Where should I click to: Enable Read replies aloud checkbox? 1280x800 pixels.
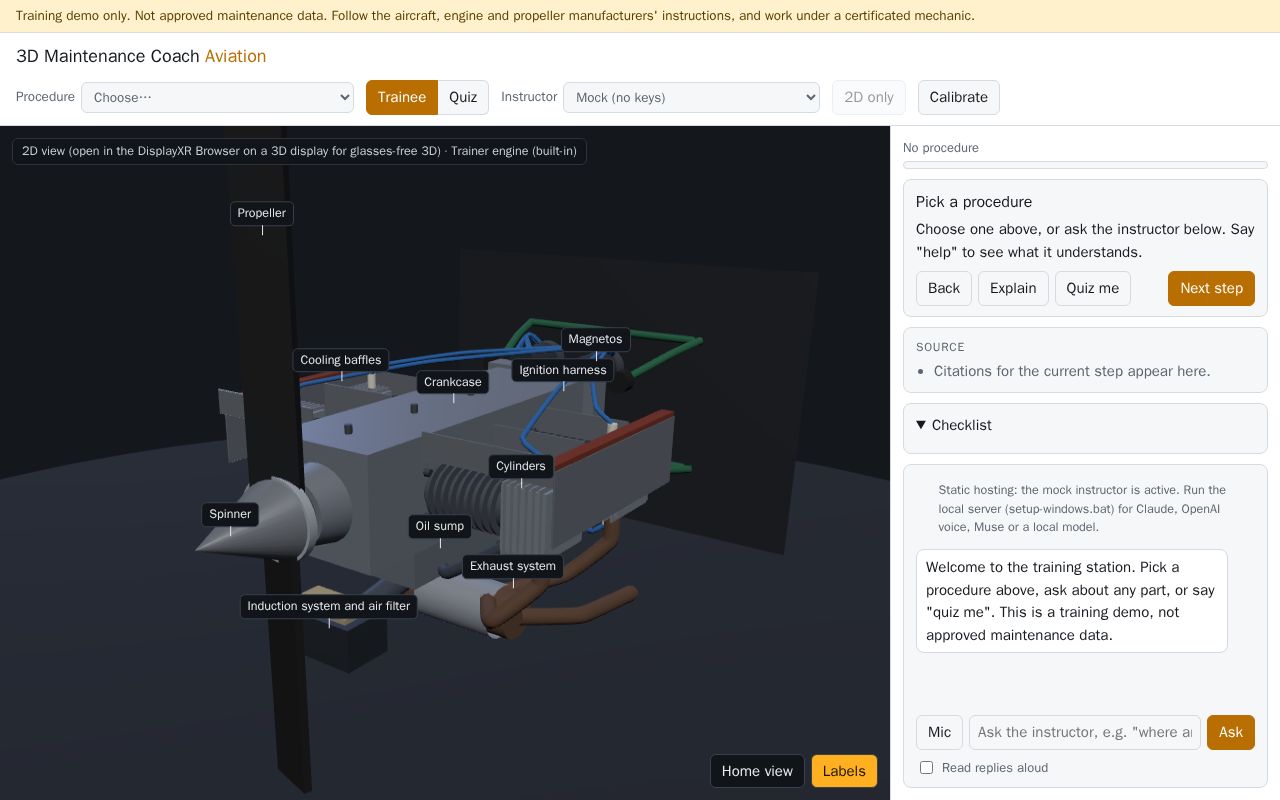(926, 767)
